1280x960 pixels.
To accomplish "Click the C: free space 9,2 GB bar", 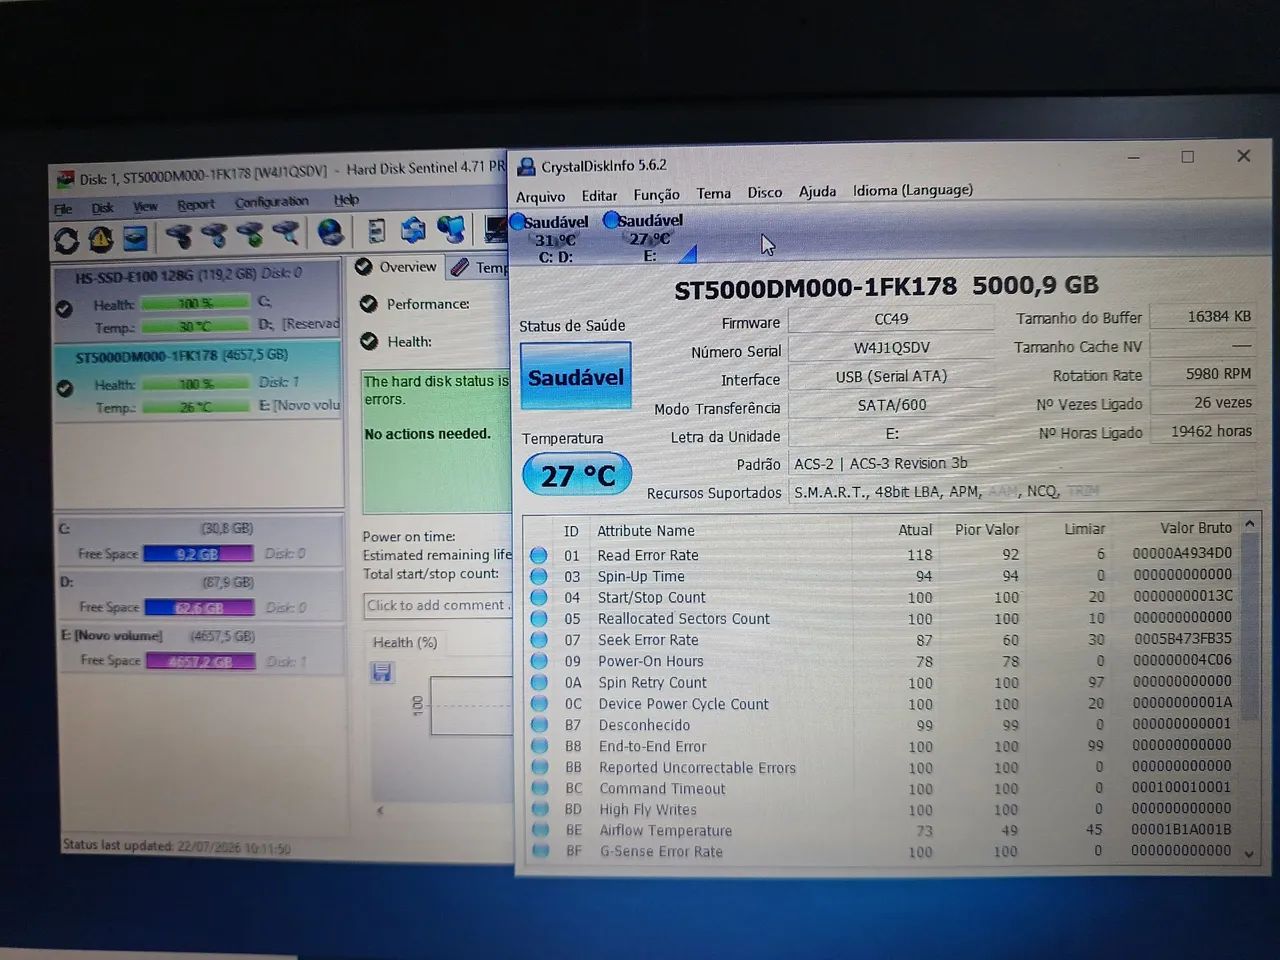I will click(x=198, y=553).
